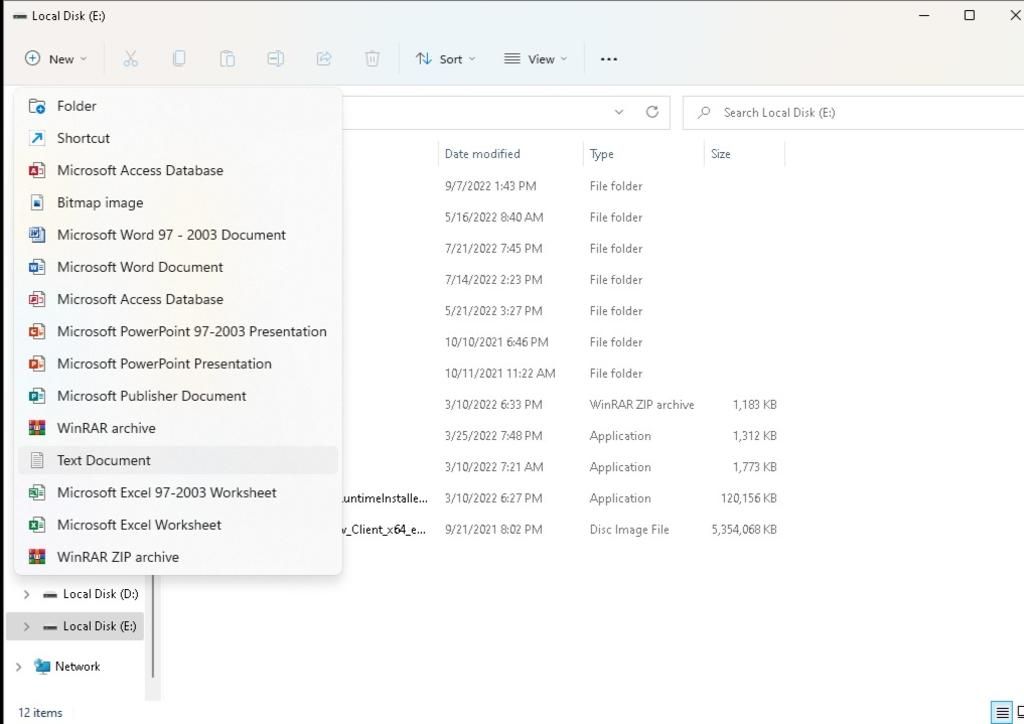The width and height of the screenshot is (1024, 724).
Task: Click the Rename icon in toolbar
Action: point(276,59)
